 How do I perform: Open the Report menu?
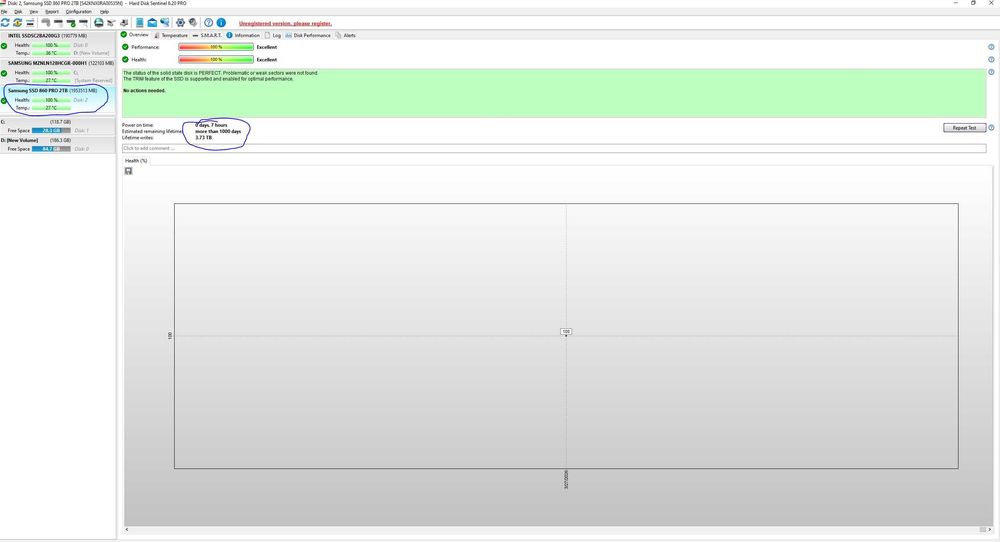(52, 11)
